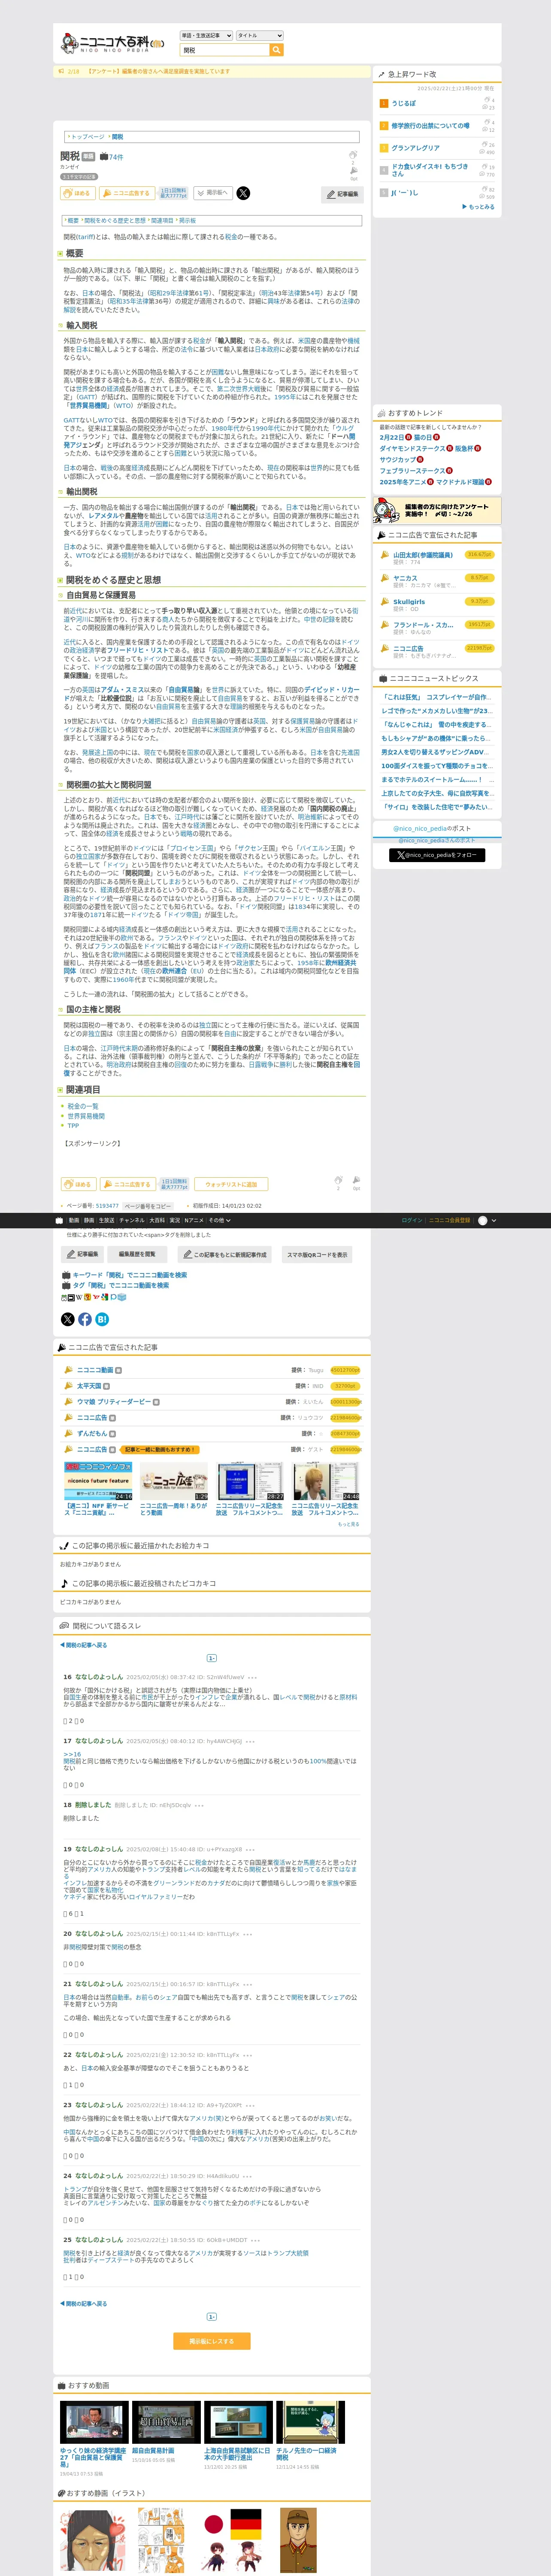Click the pencil 記事編集 button below the black bar
Image resolution: width=551 pixels, height=2576 pixels.
point(83,1254)
